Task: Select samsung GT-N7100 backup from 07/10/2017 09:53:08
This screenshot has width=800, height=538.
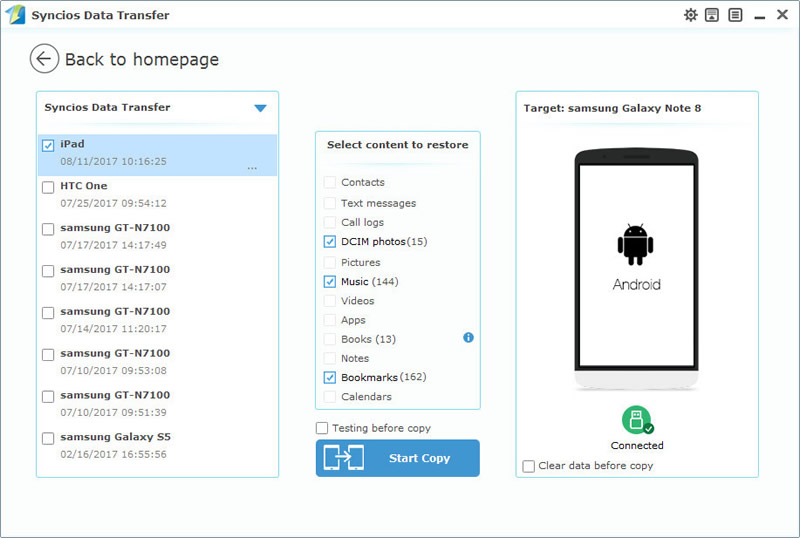Action: (48, 355)
